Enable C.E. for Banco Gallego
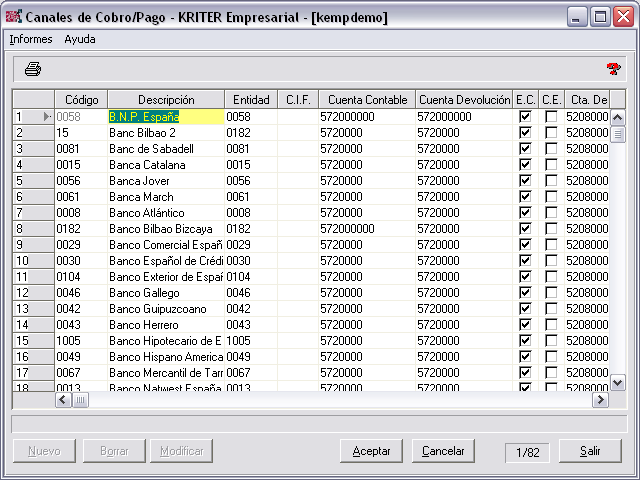Screen dimensions: 640x480 [551, 293]
